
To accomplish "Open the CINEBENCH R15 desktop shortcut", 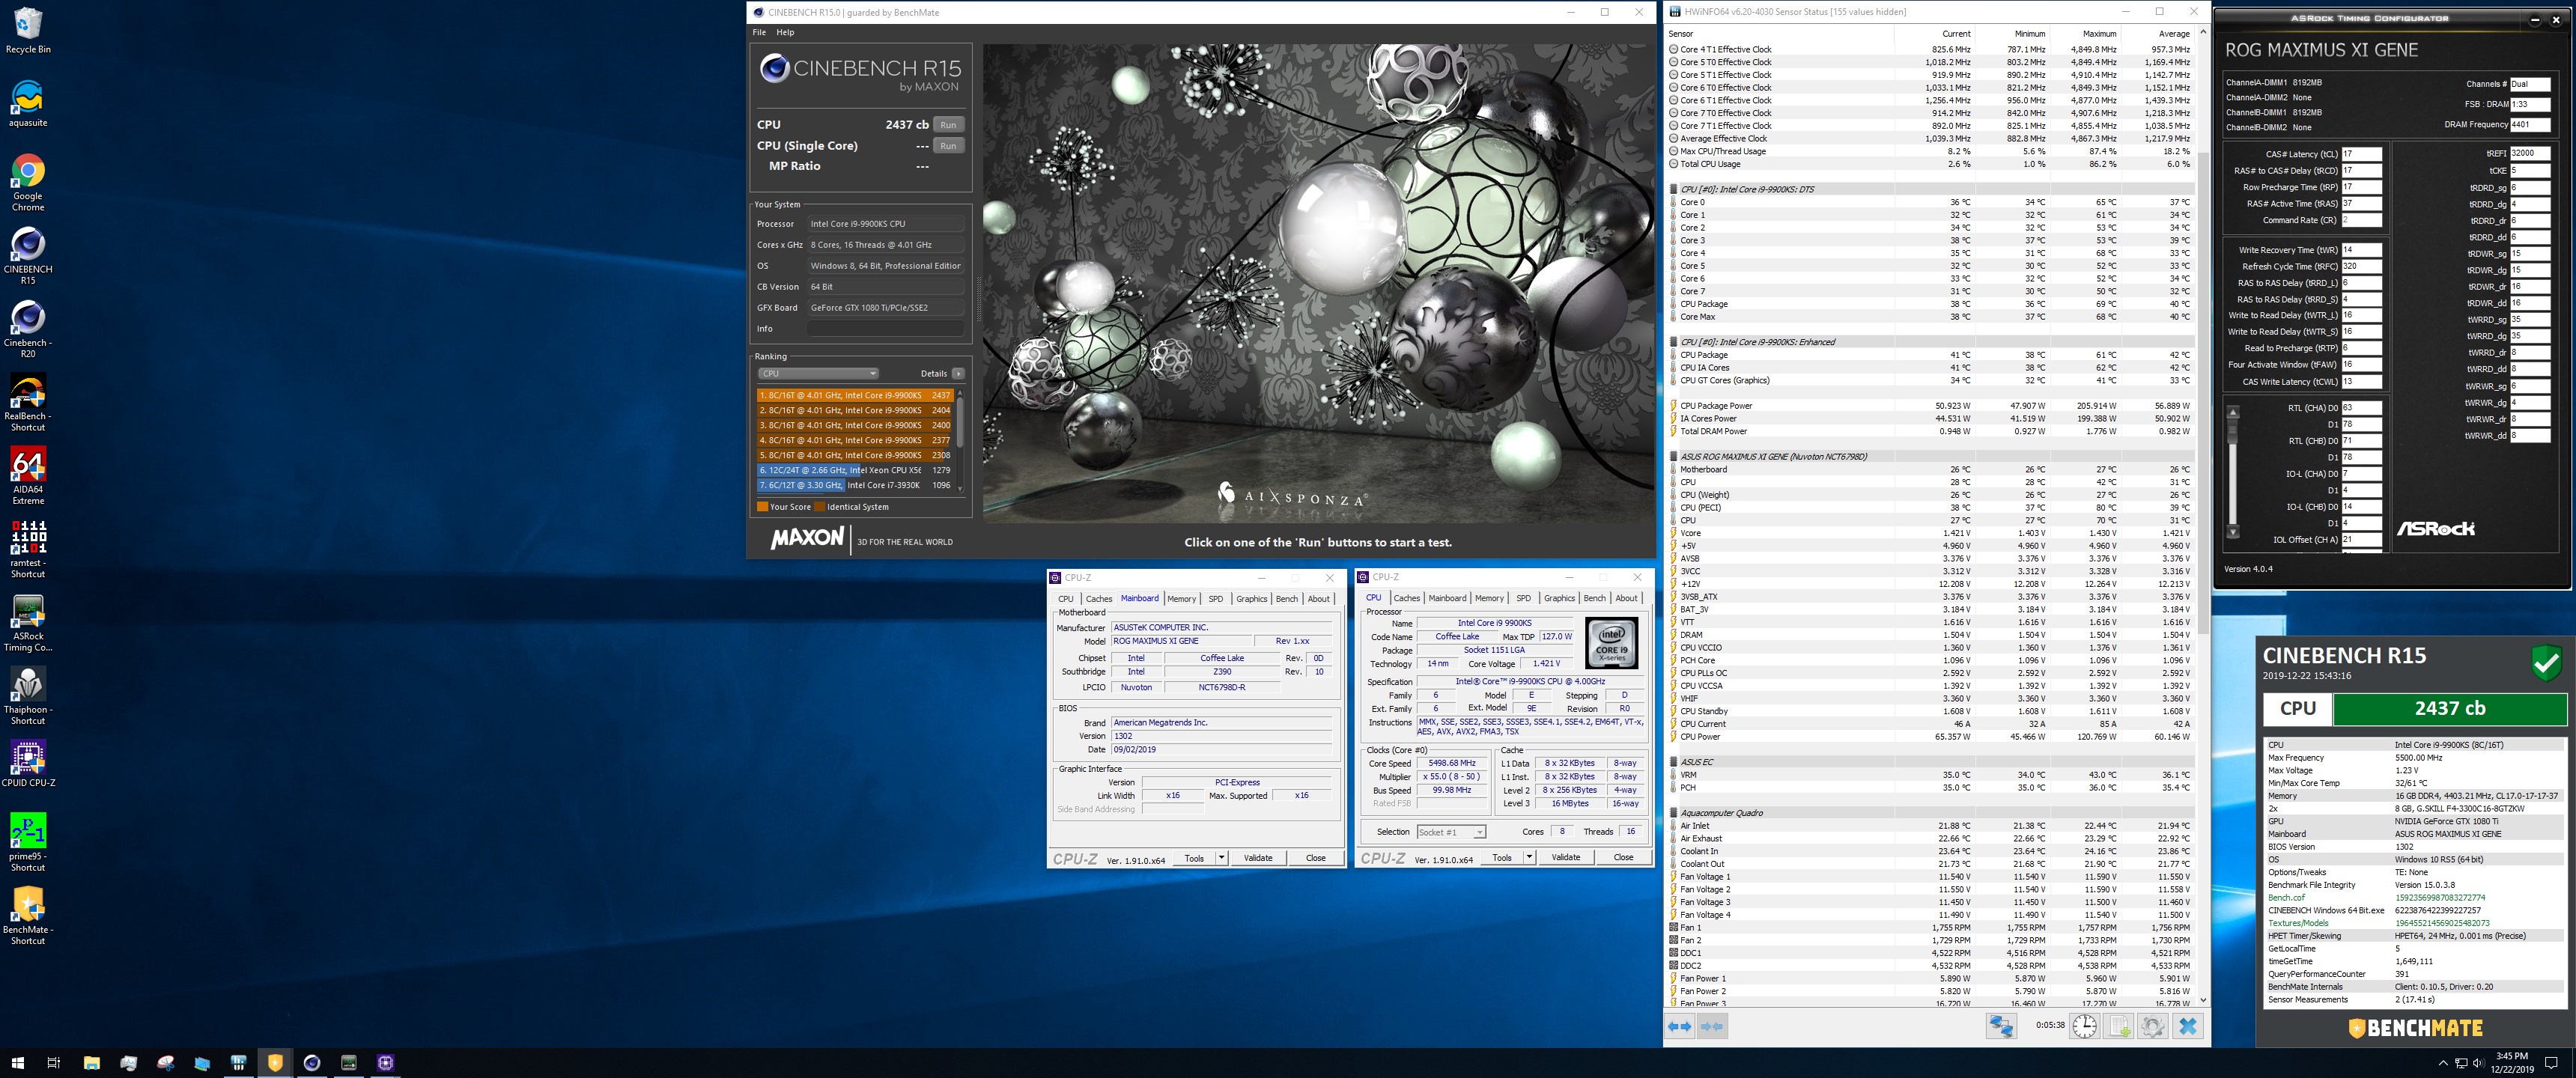I will pyautogui.click(x=28, y=256).
